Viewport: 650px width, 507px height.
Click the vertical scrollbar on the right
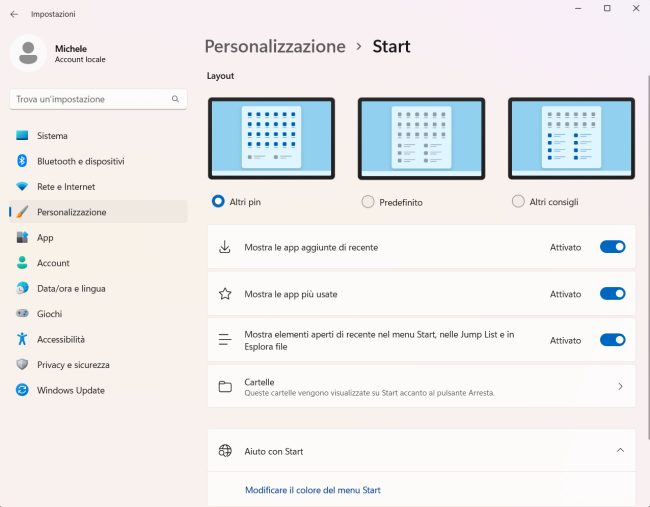pyautogui.click(x=648, y=257)
